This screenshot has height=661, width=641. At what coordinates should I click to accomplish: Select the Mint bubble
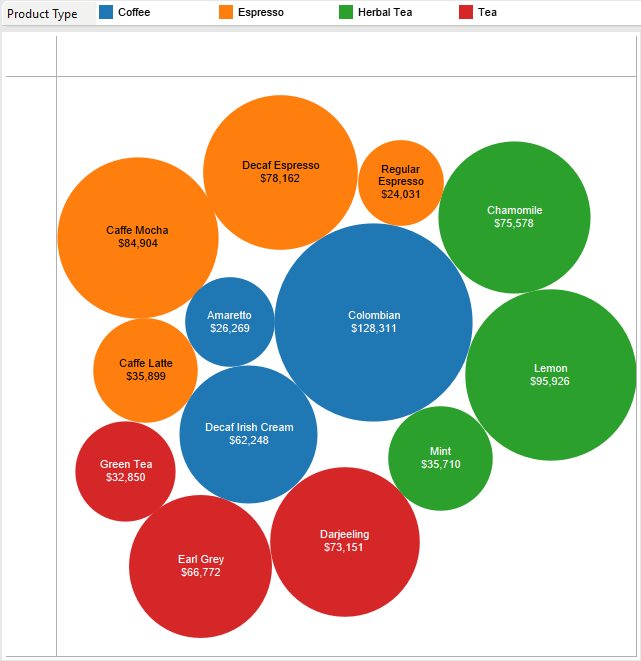[440, 458]
